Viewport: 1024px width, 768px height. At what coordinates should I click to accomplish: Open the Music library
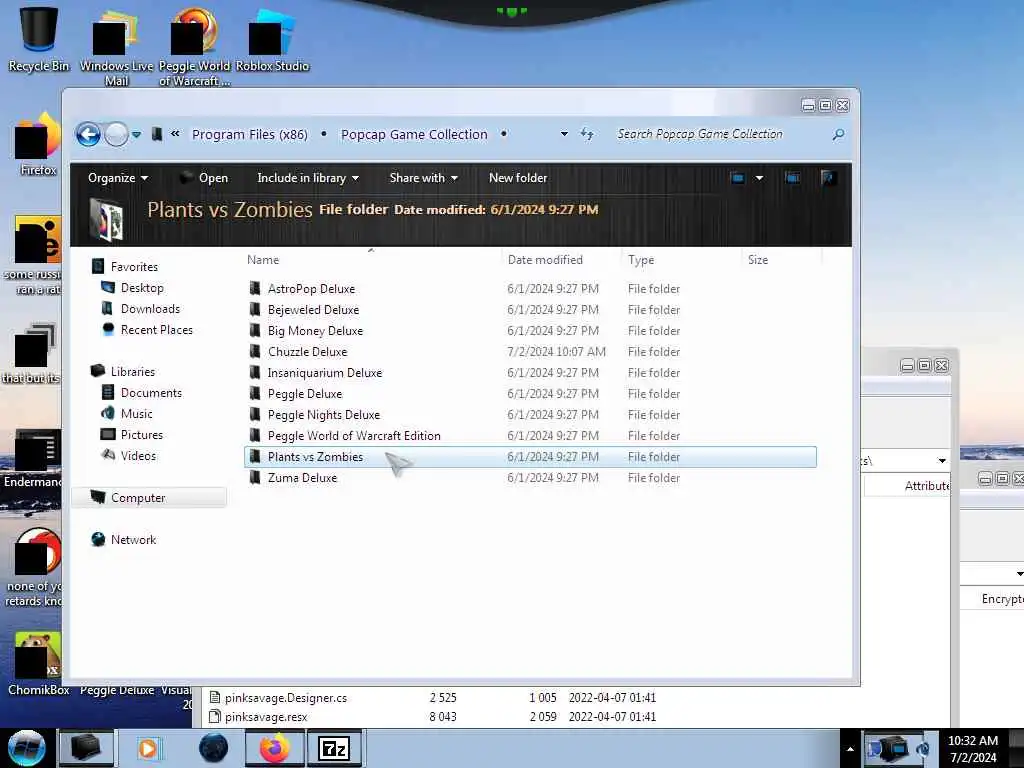pos(136,413)
